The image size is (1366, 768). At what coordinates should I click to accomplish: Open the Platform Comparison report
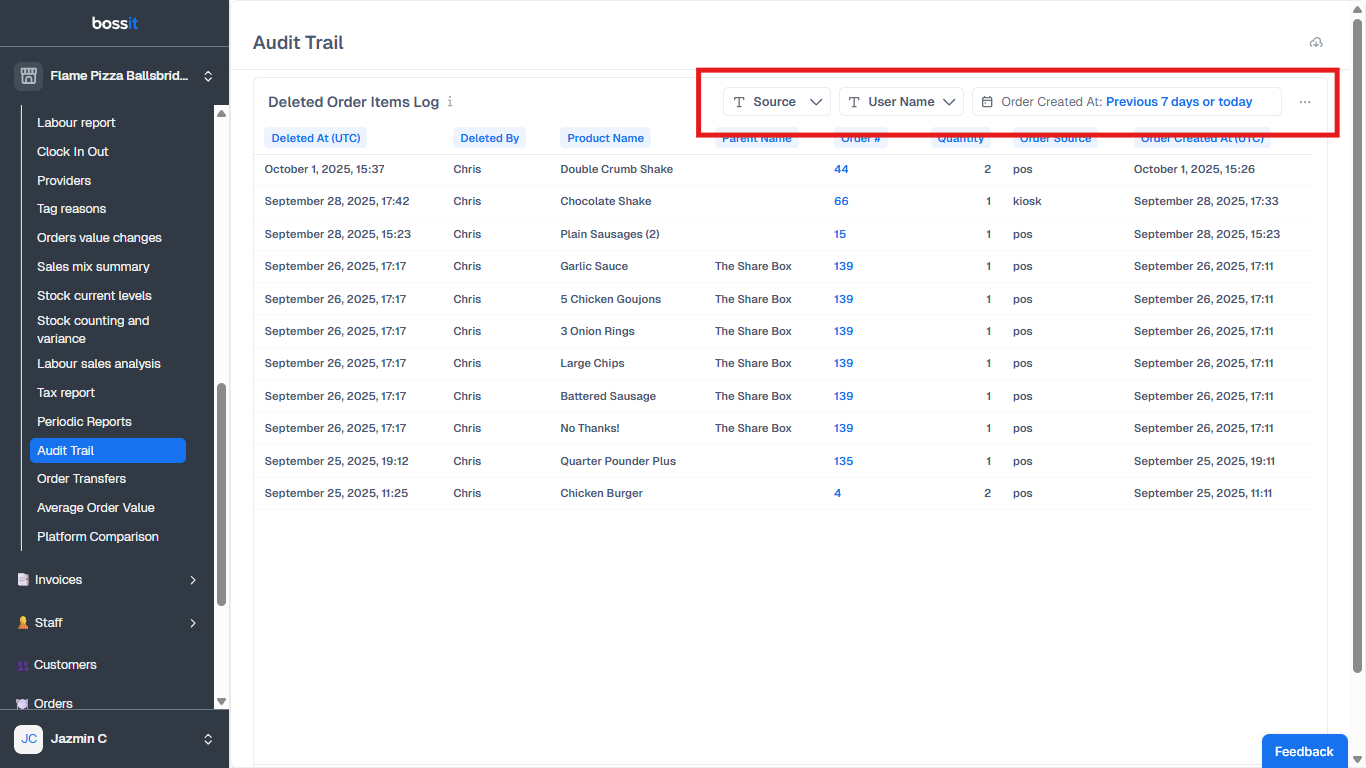(x=97, y=537)
